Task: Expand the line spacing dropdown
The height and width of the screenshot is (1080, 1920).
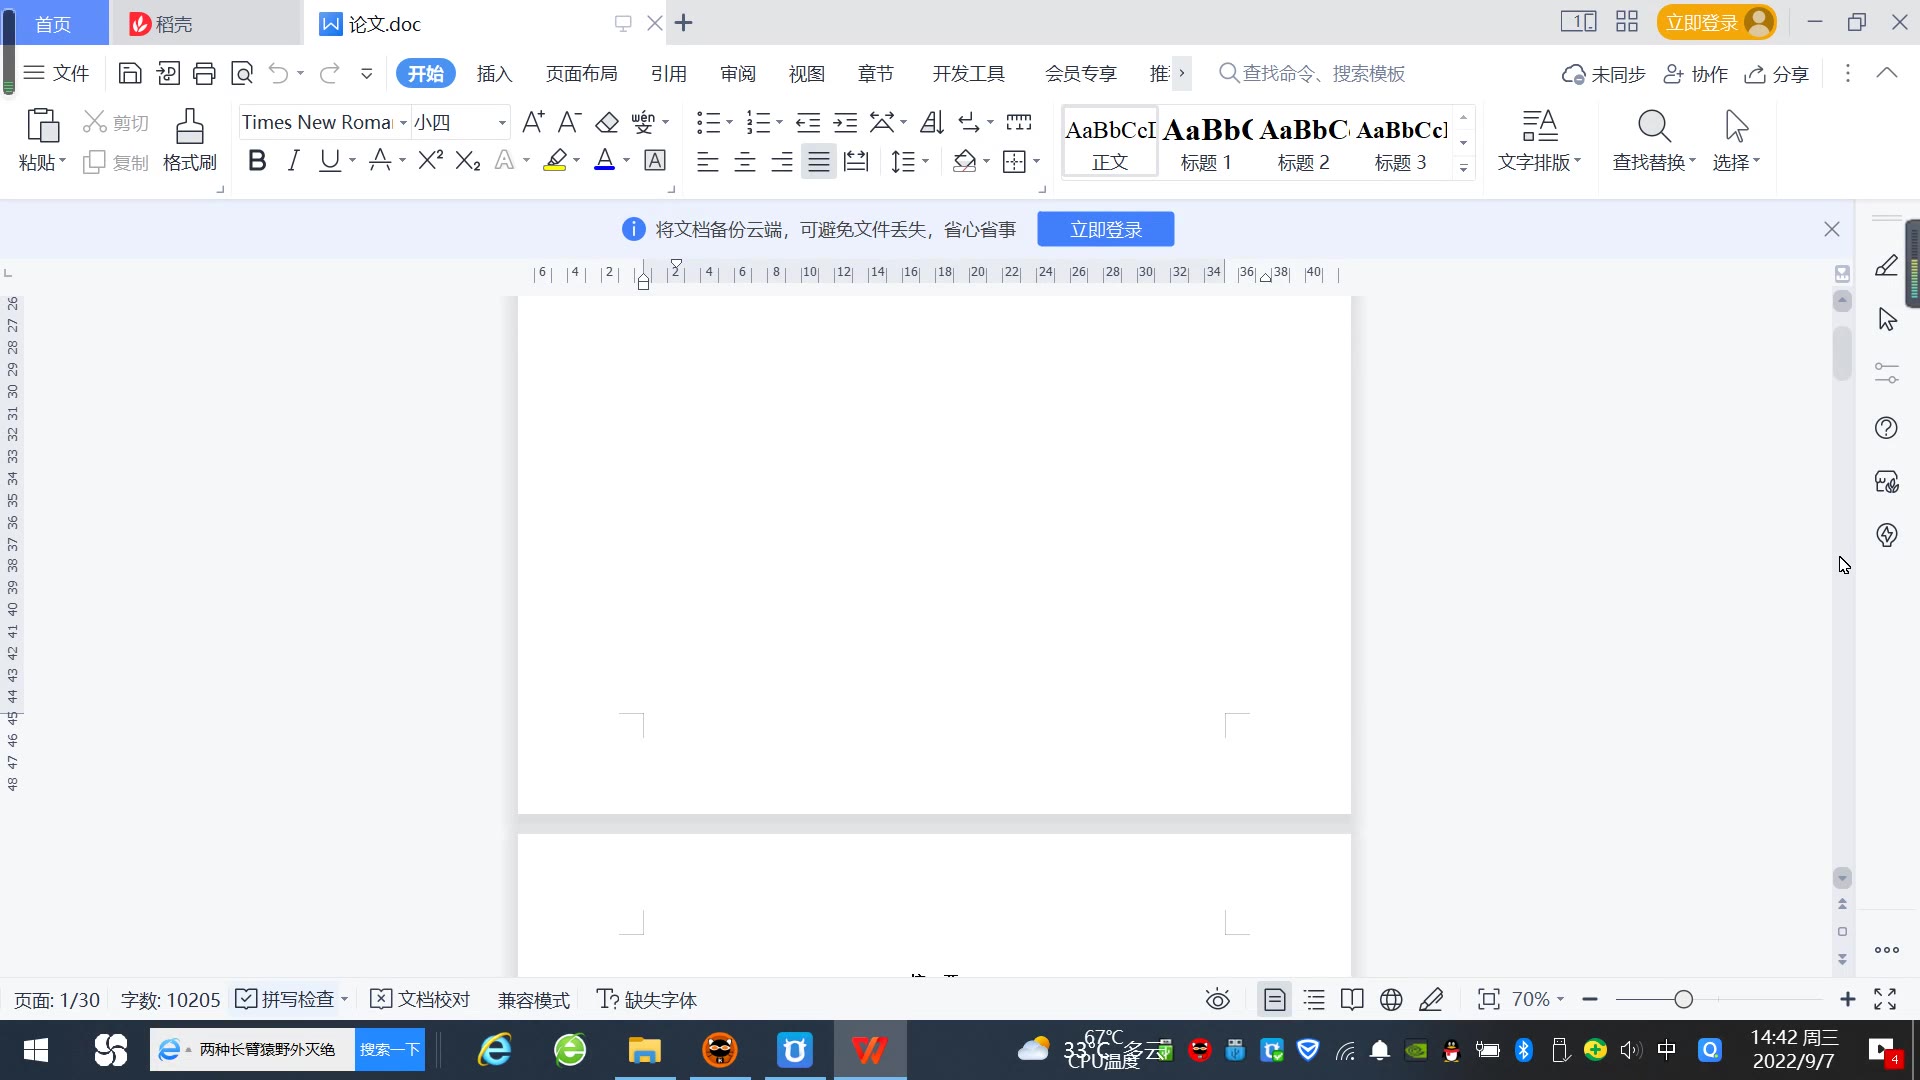Action: pyautogui.click(x=925, y=161)
